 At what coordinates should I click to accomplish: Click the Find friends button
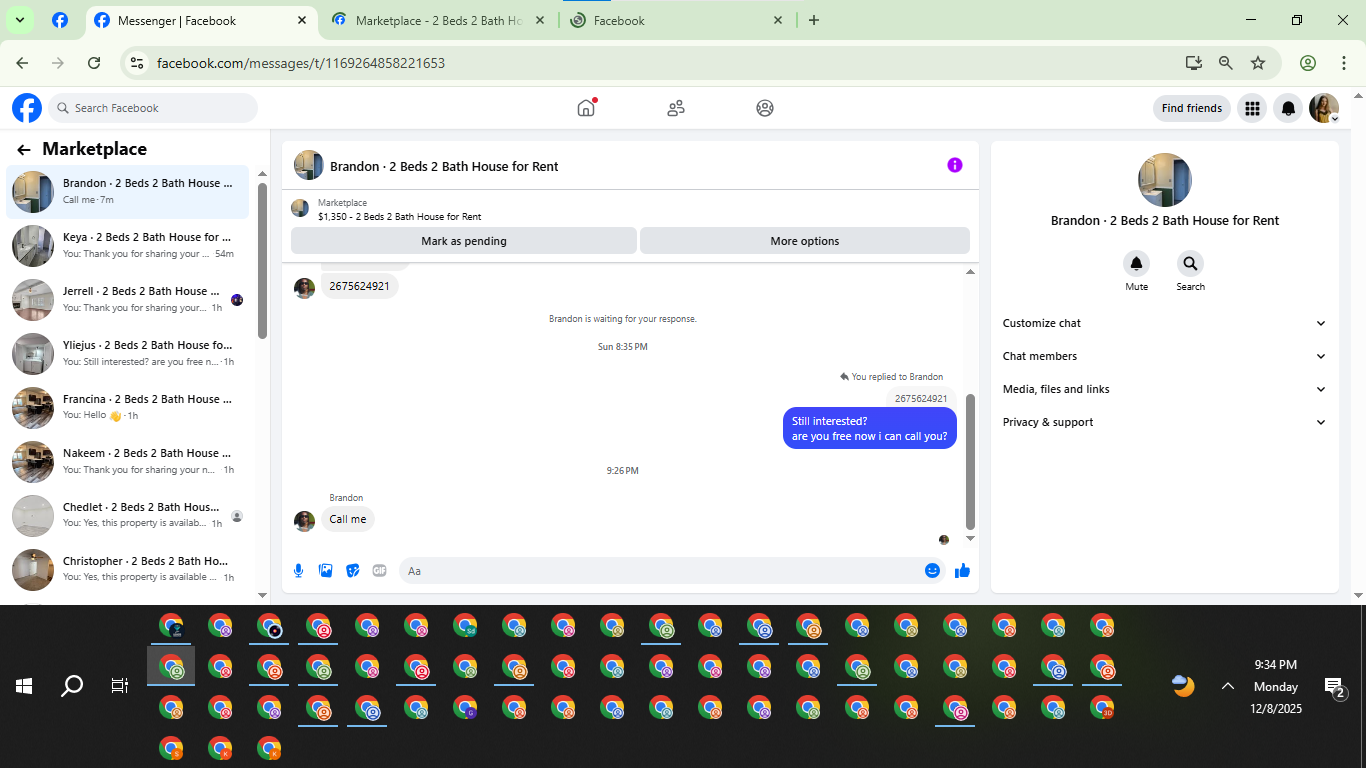1192,108
